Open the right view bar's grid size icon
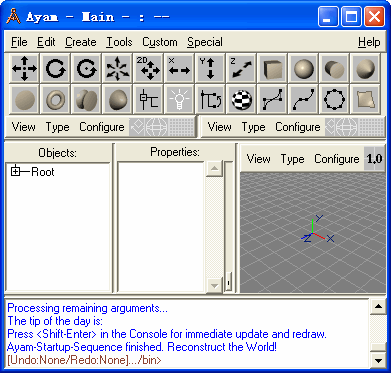Screen dimensions: 391x373 pyautogui.click(x=371, y=127)
